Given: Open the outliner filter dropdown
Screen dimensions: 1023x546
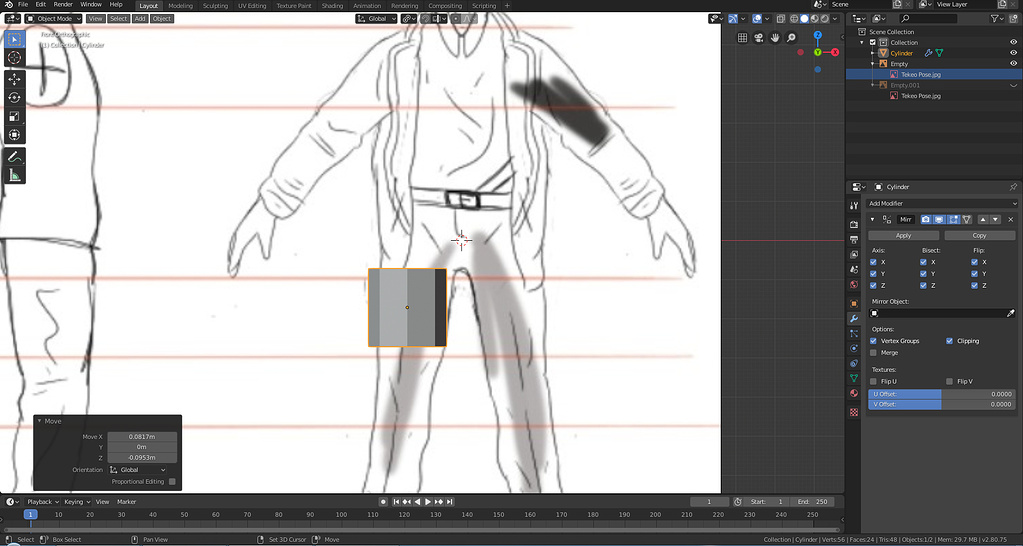Looking at the screenshot, I should (998, 19).
